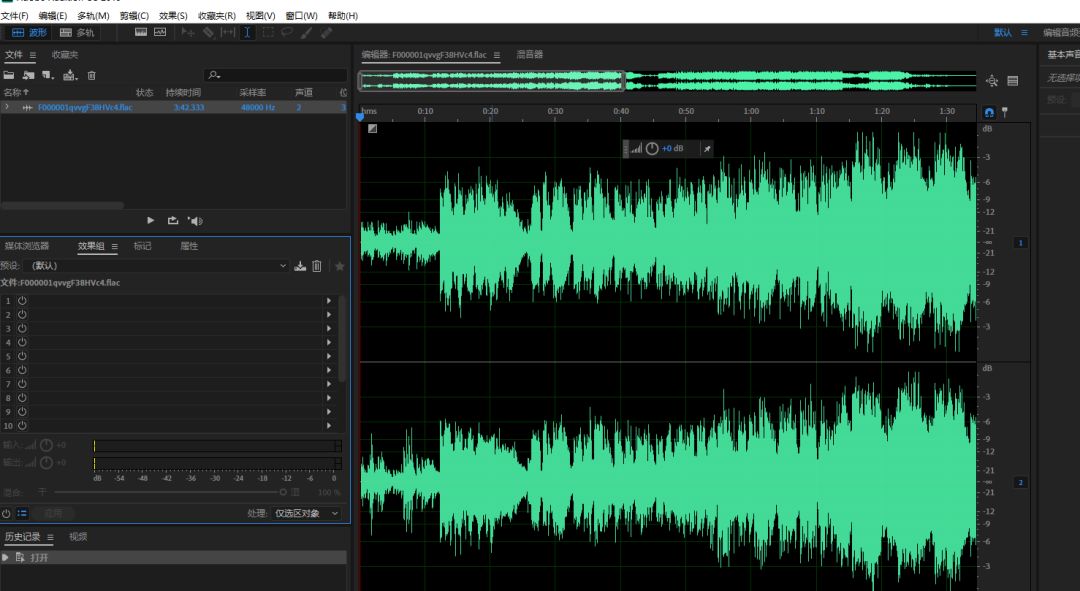
Task: Open the 效果(S) menu
Action: pos(173,15)
